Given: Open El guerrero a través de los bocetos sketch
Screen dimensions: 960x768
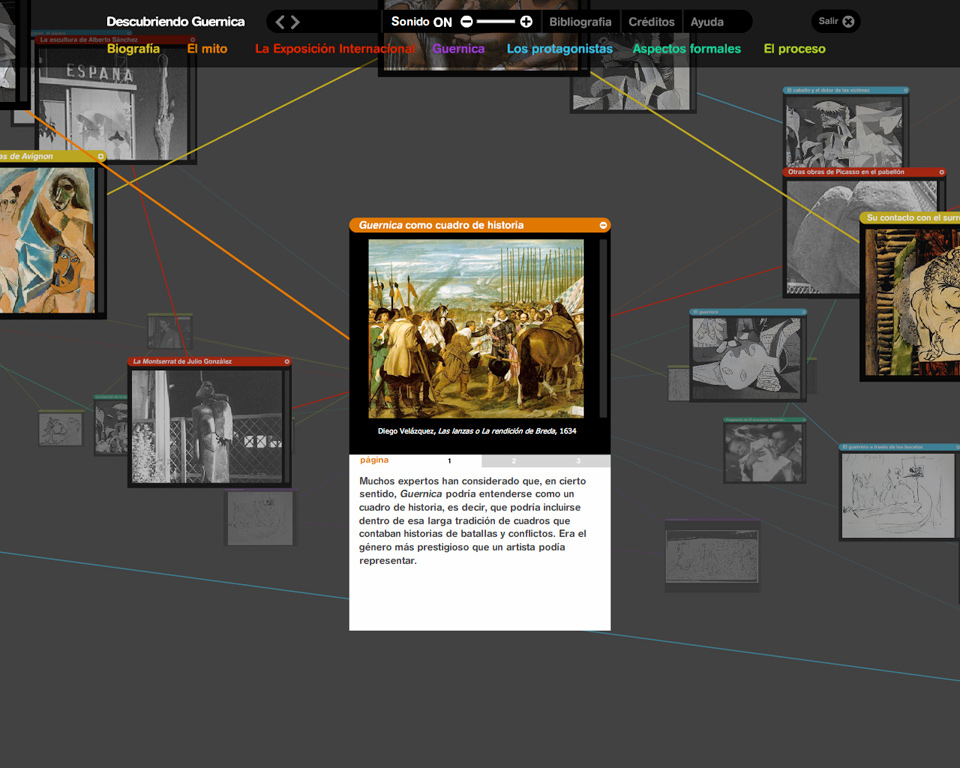Looking at the screenshot, I should 898,495.
